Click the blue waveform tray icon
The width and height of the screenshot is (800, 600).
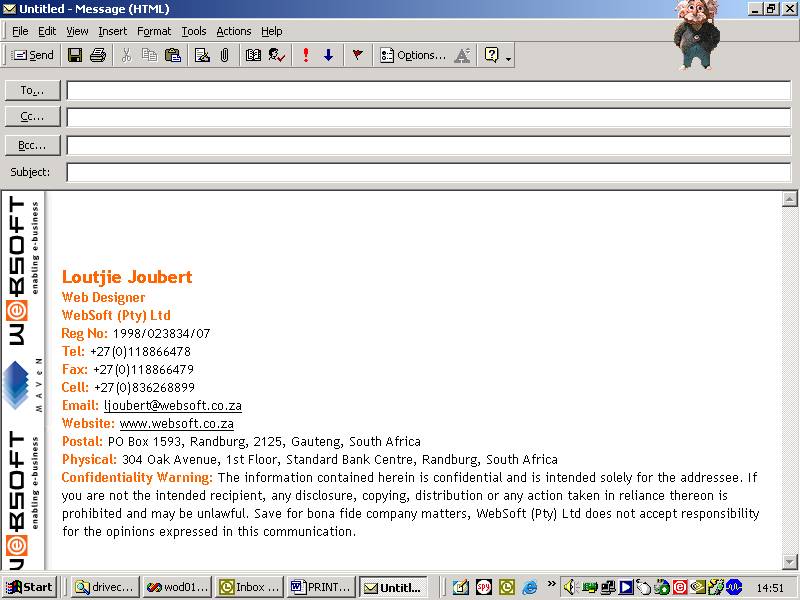tap(735, 587)
